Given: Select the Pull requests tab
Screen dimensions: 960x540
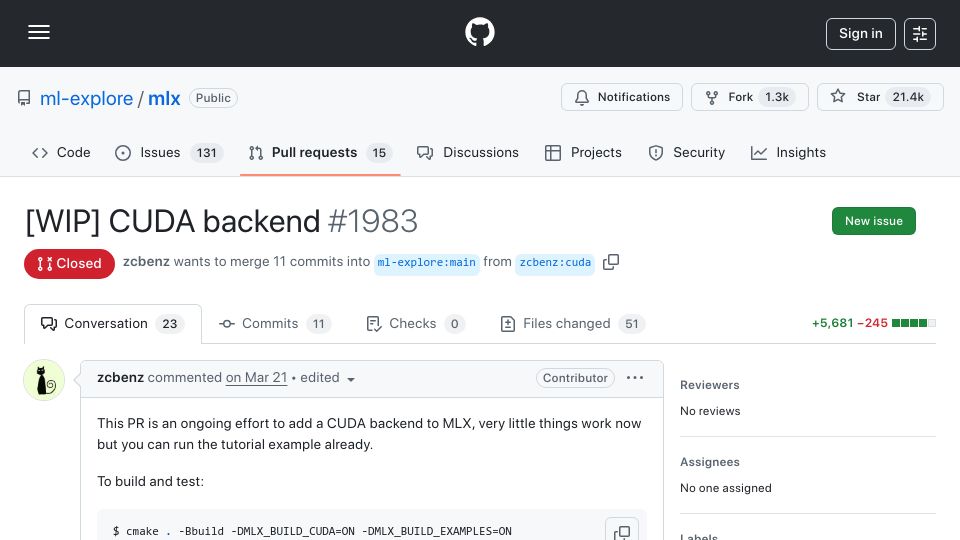Looking at the screenshot, I should [x=320, y=152].
